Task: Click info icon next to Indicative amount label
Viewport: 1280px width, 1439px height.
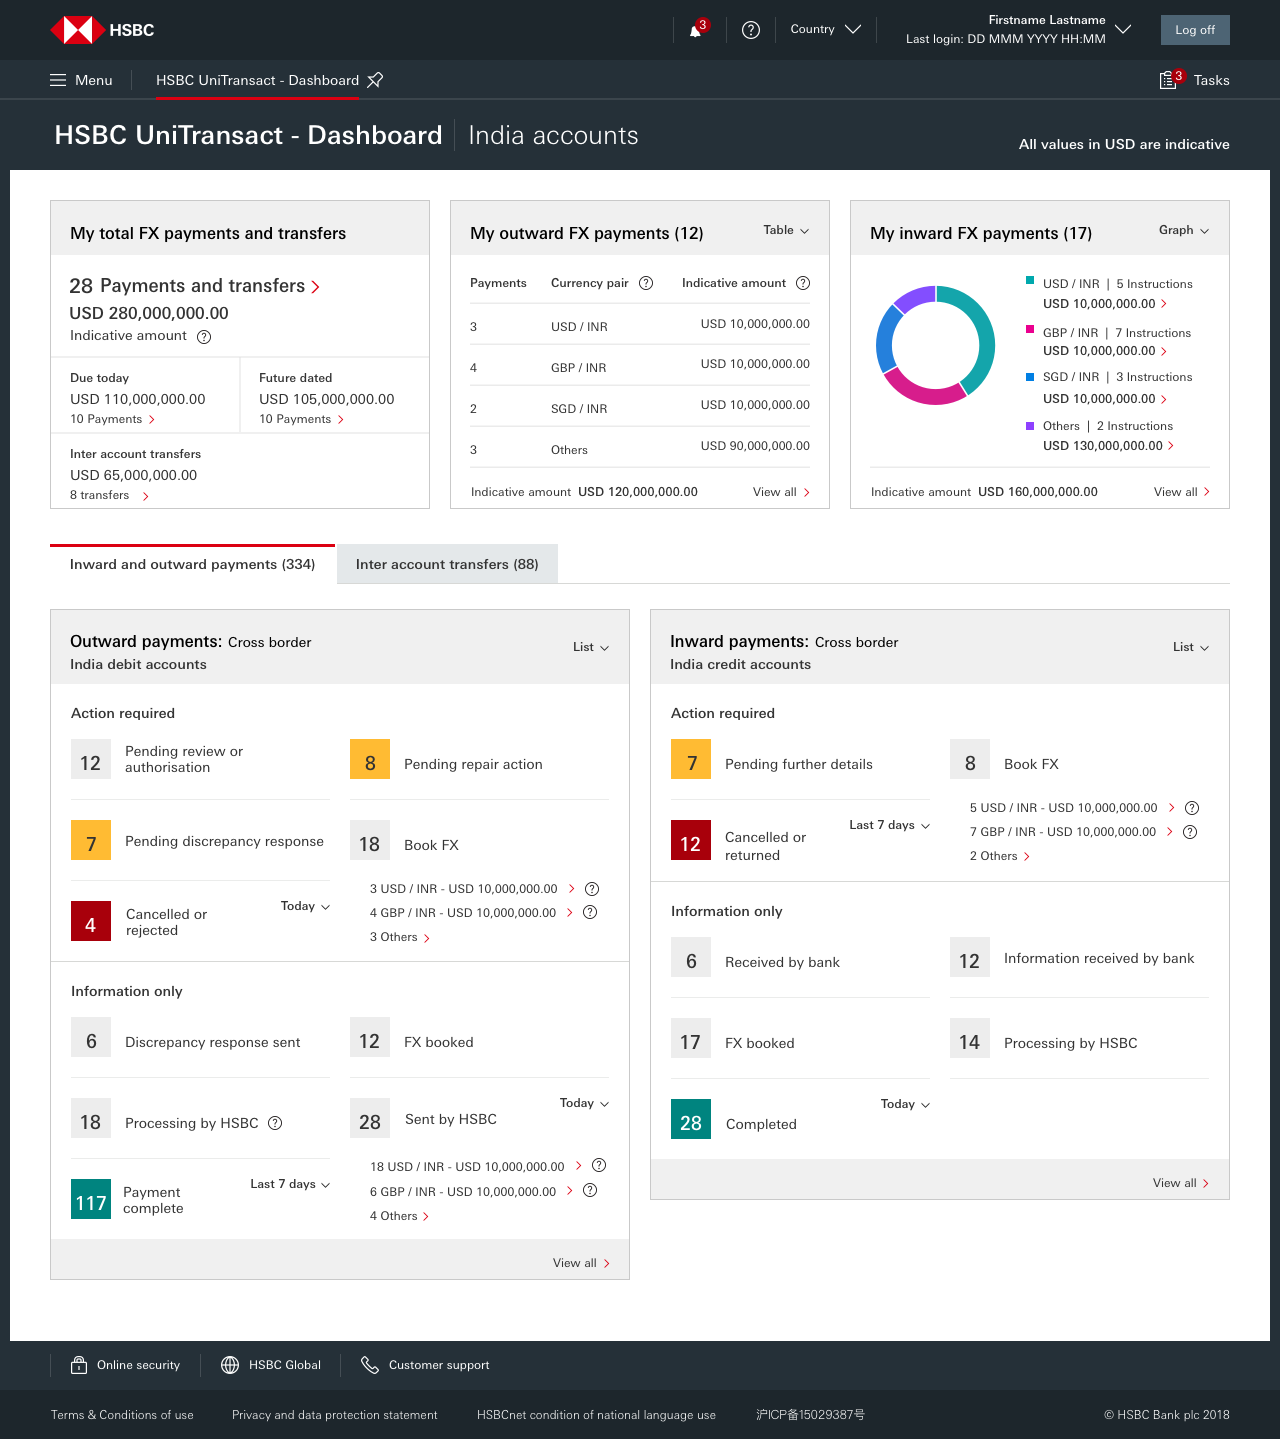Action: click(x=204, y=337)
